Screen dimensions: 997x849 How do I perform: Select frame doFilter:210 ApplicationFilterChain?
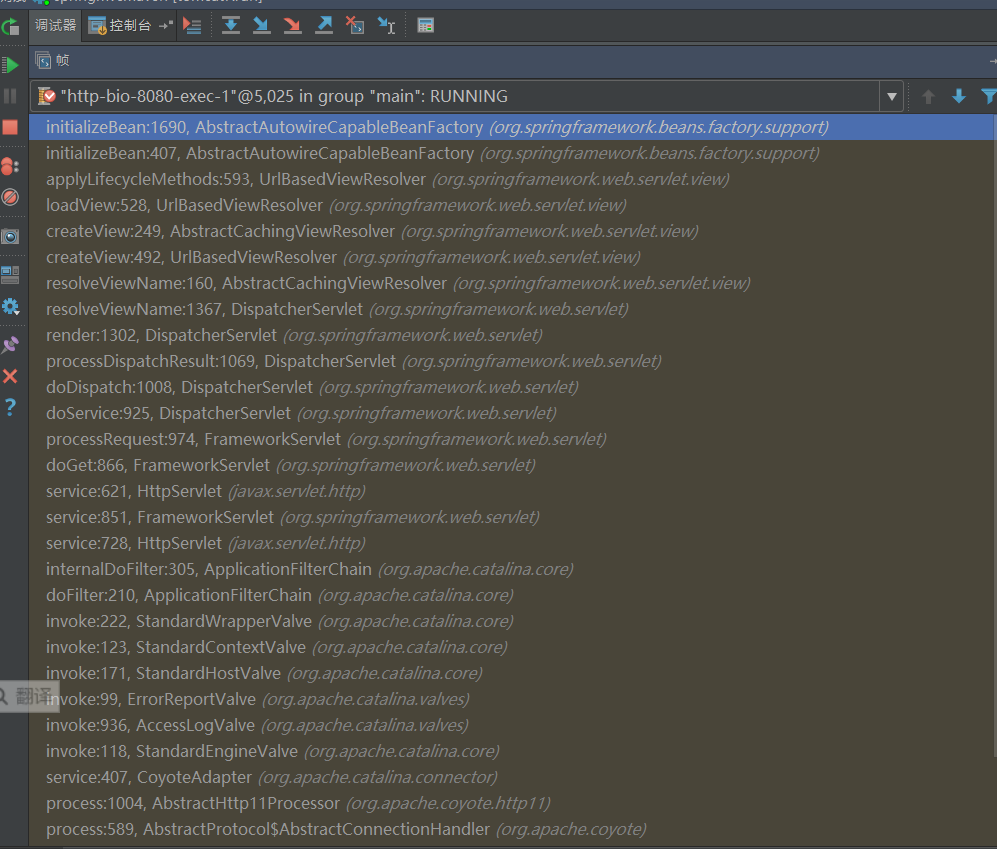pos(511,595)
